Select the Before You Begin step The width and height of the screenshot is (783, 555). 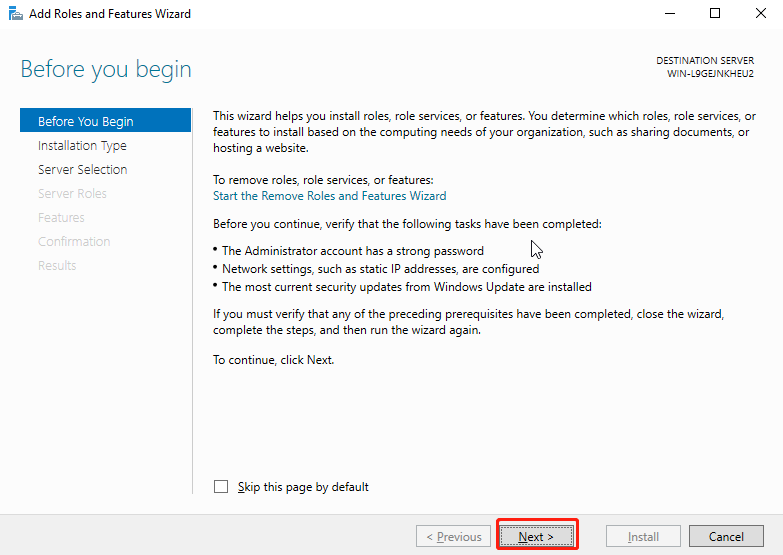[x=85, y=122]
